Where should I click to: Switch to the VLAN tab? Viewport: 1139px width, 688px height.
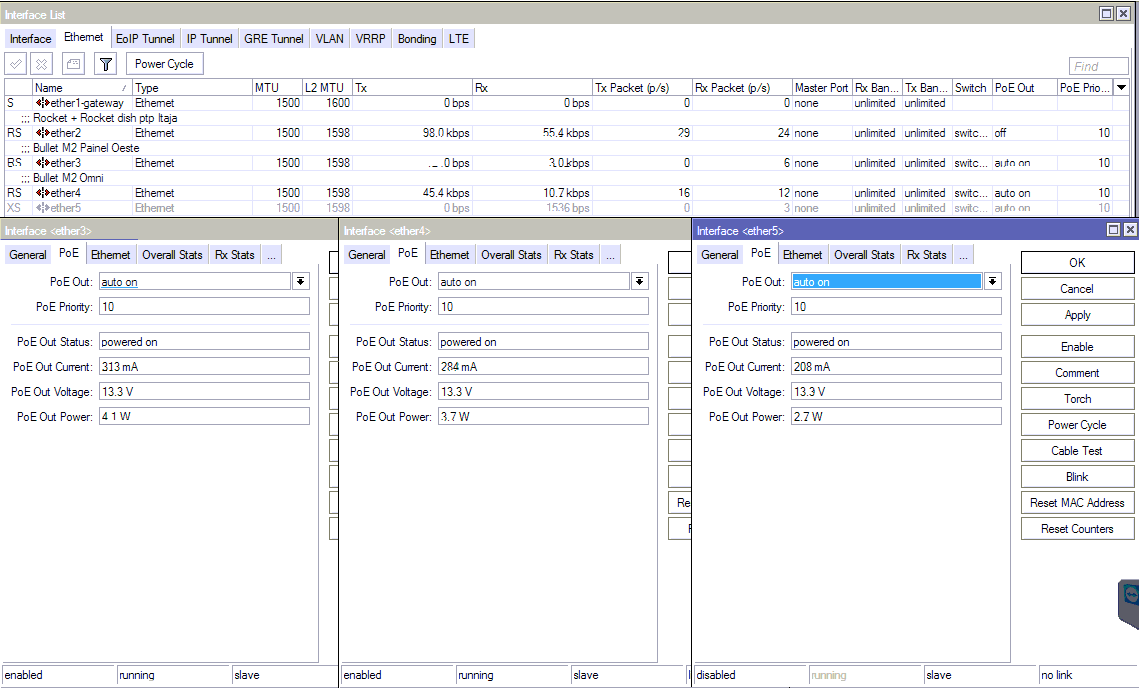point(329,39)
